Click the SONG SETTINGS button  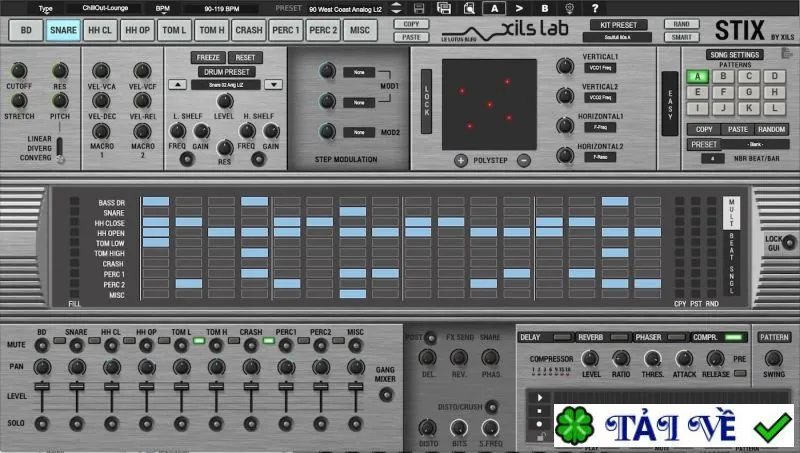[x=735, y=55]
